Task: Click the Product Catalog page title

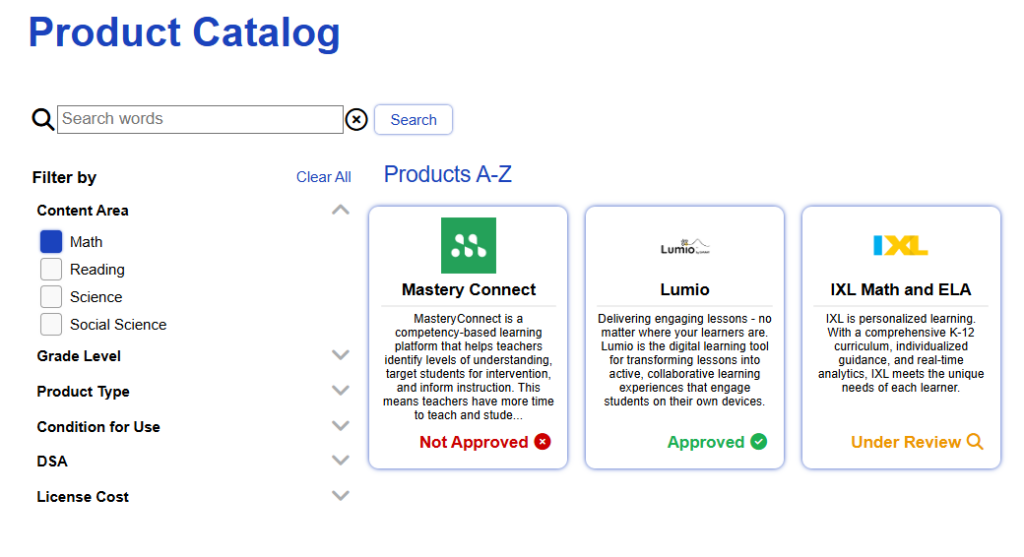Action: 184,33
